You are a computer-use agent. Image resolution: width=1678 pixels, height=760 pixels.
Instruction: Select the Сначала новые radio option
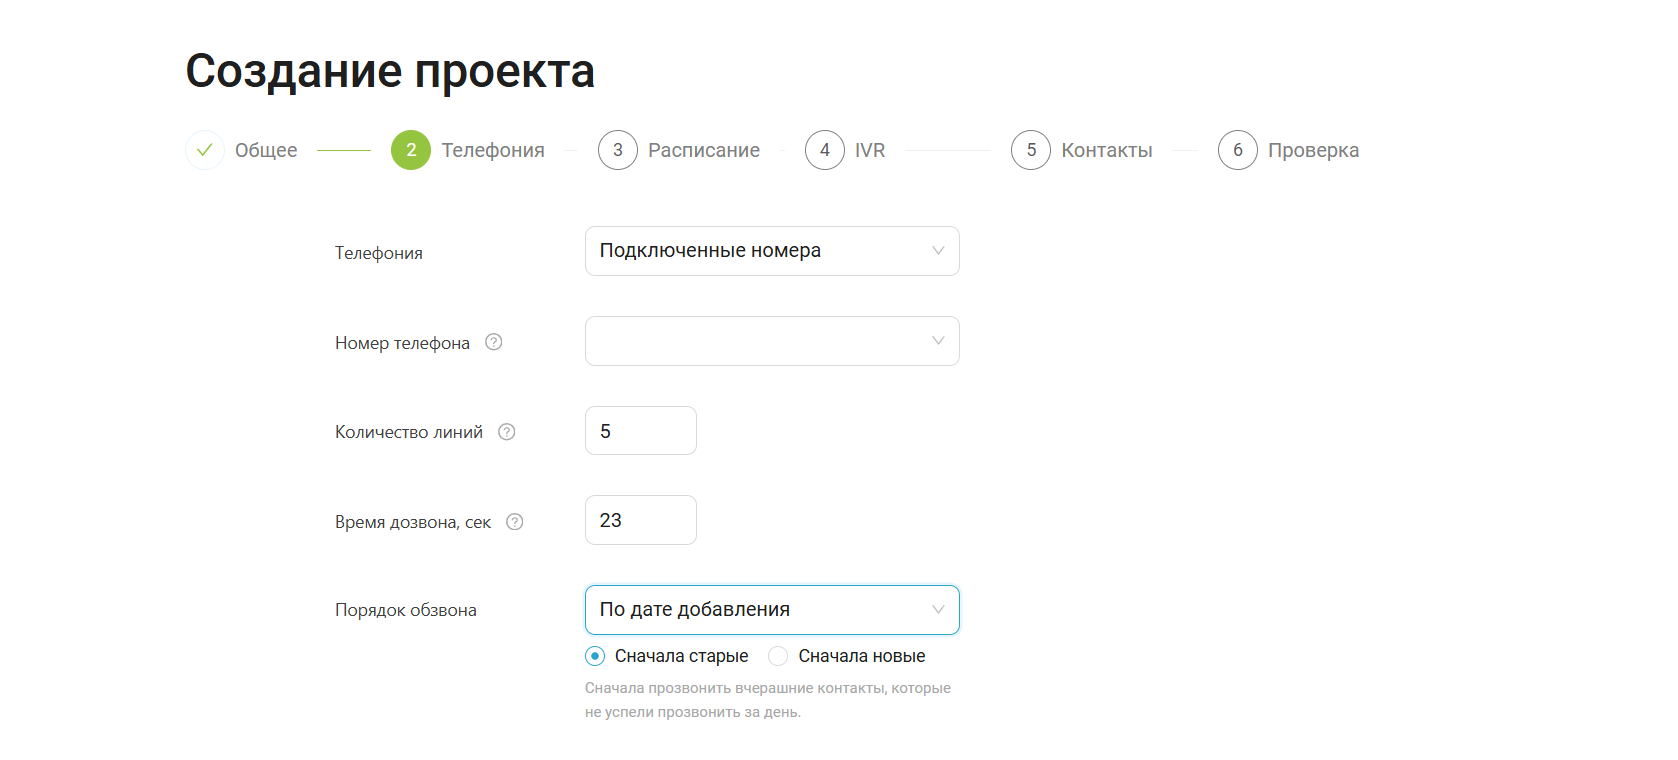click(x=778, y=656)
